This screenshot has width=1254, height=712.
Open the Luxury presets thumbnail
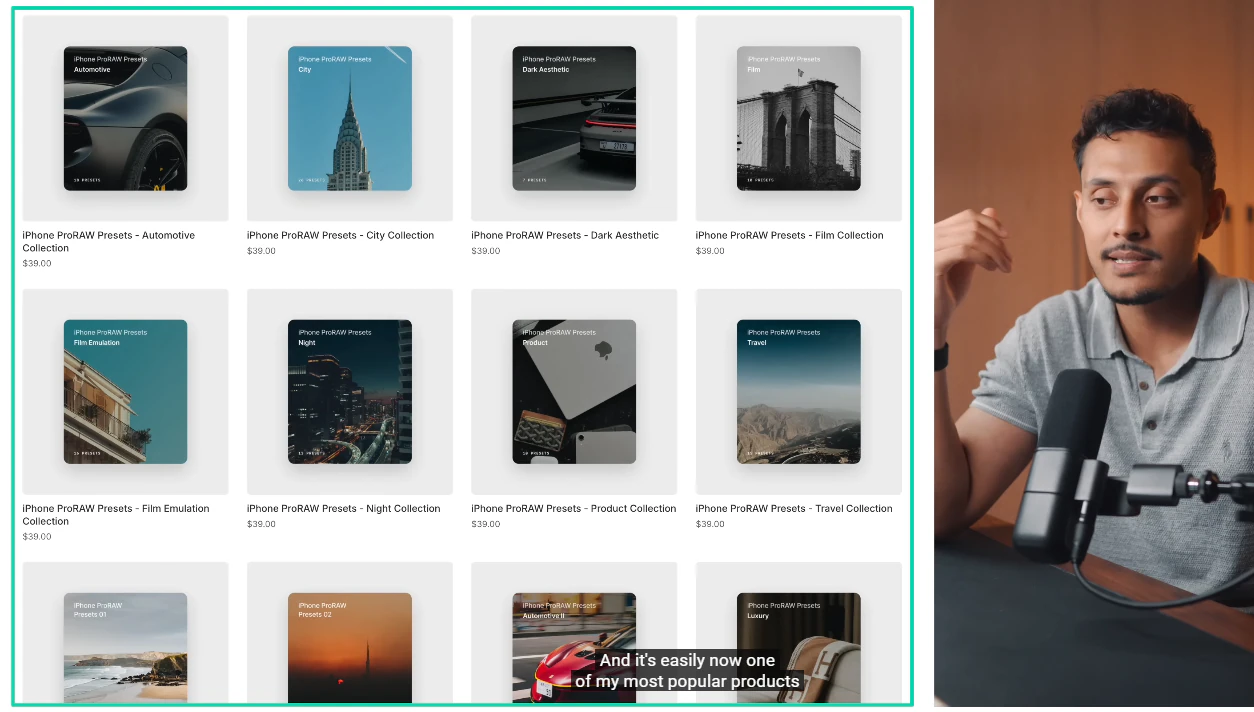click(799, 634)
